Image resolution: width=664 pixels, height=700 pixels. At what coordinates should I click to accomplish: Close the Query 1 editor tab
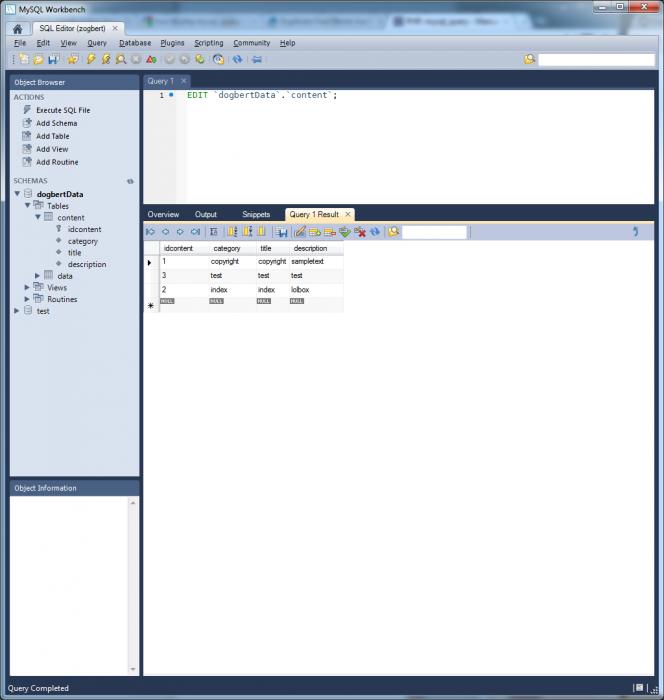(184, 81)
